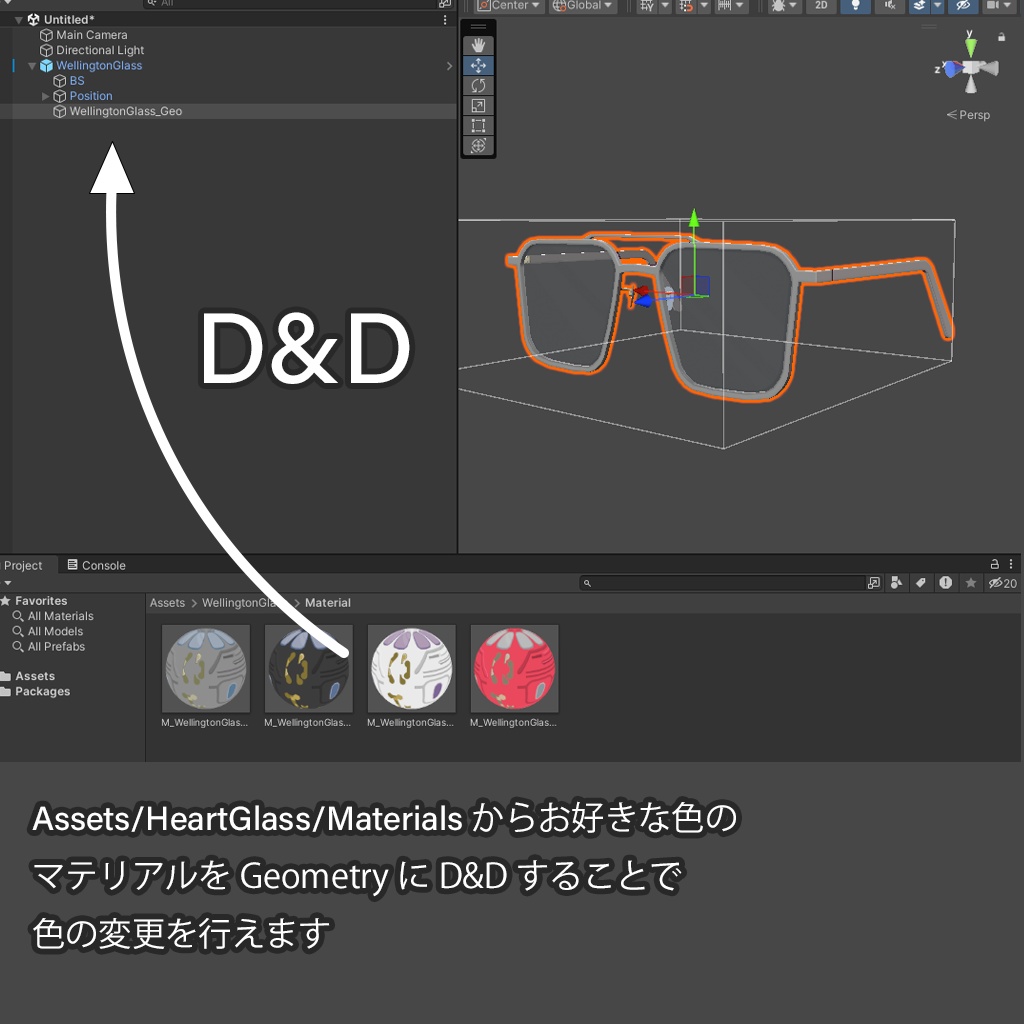Viewport: 1024px width, 1024px height.
Task: Open the Global orientation dropdown
Action: pyautogui.click(x=582, y=6)
